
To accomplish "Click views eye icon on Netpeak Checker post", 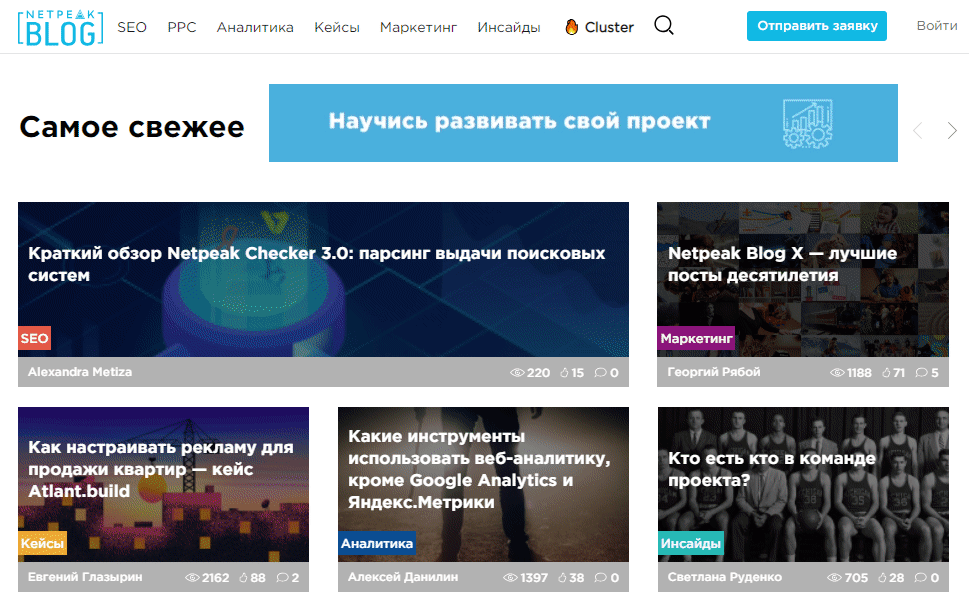I will [517, 373].
